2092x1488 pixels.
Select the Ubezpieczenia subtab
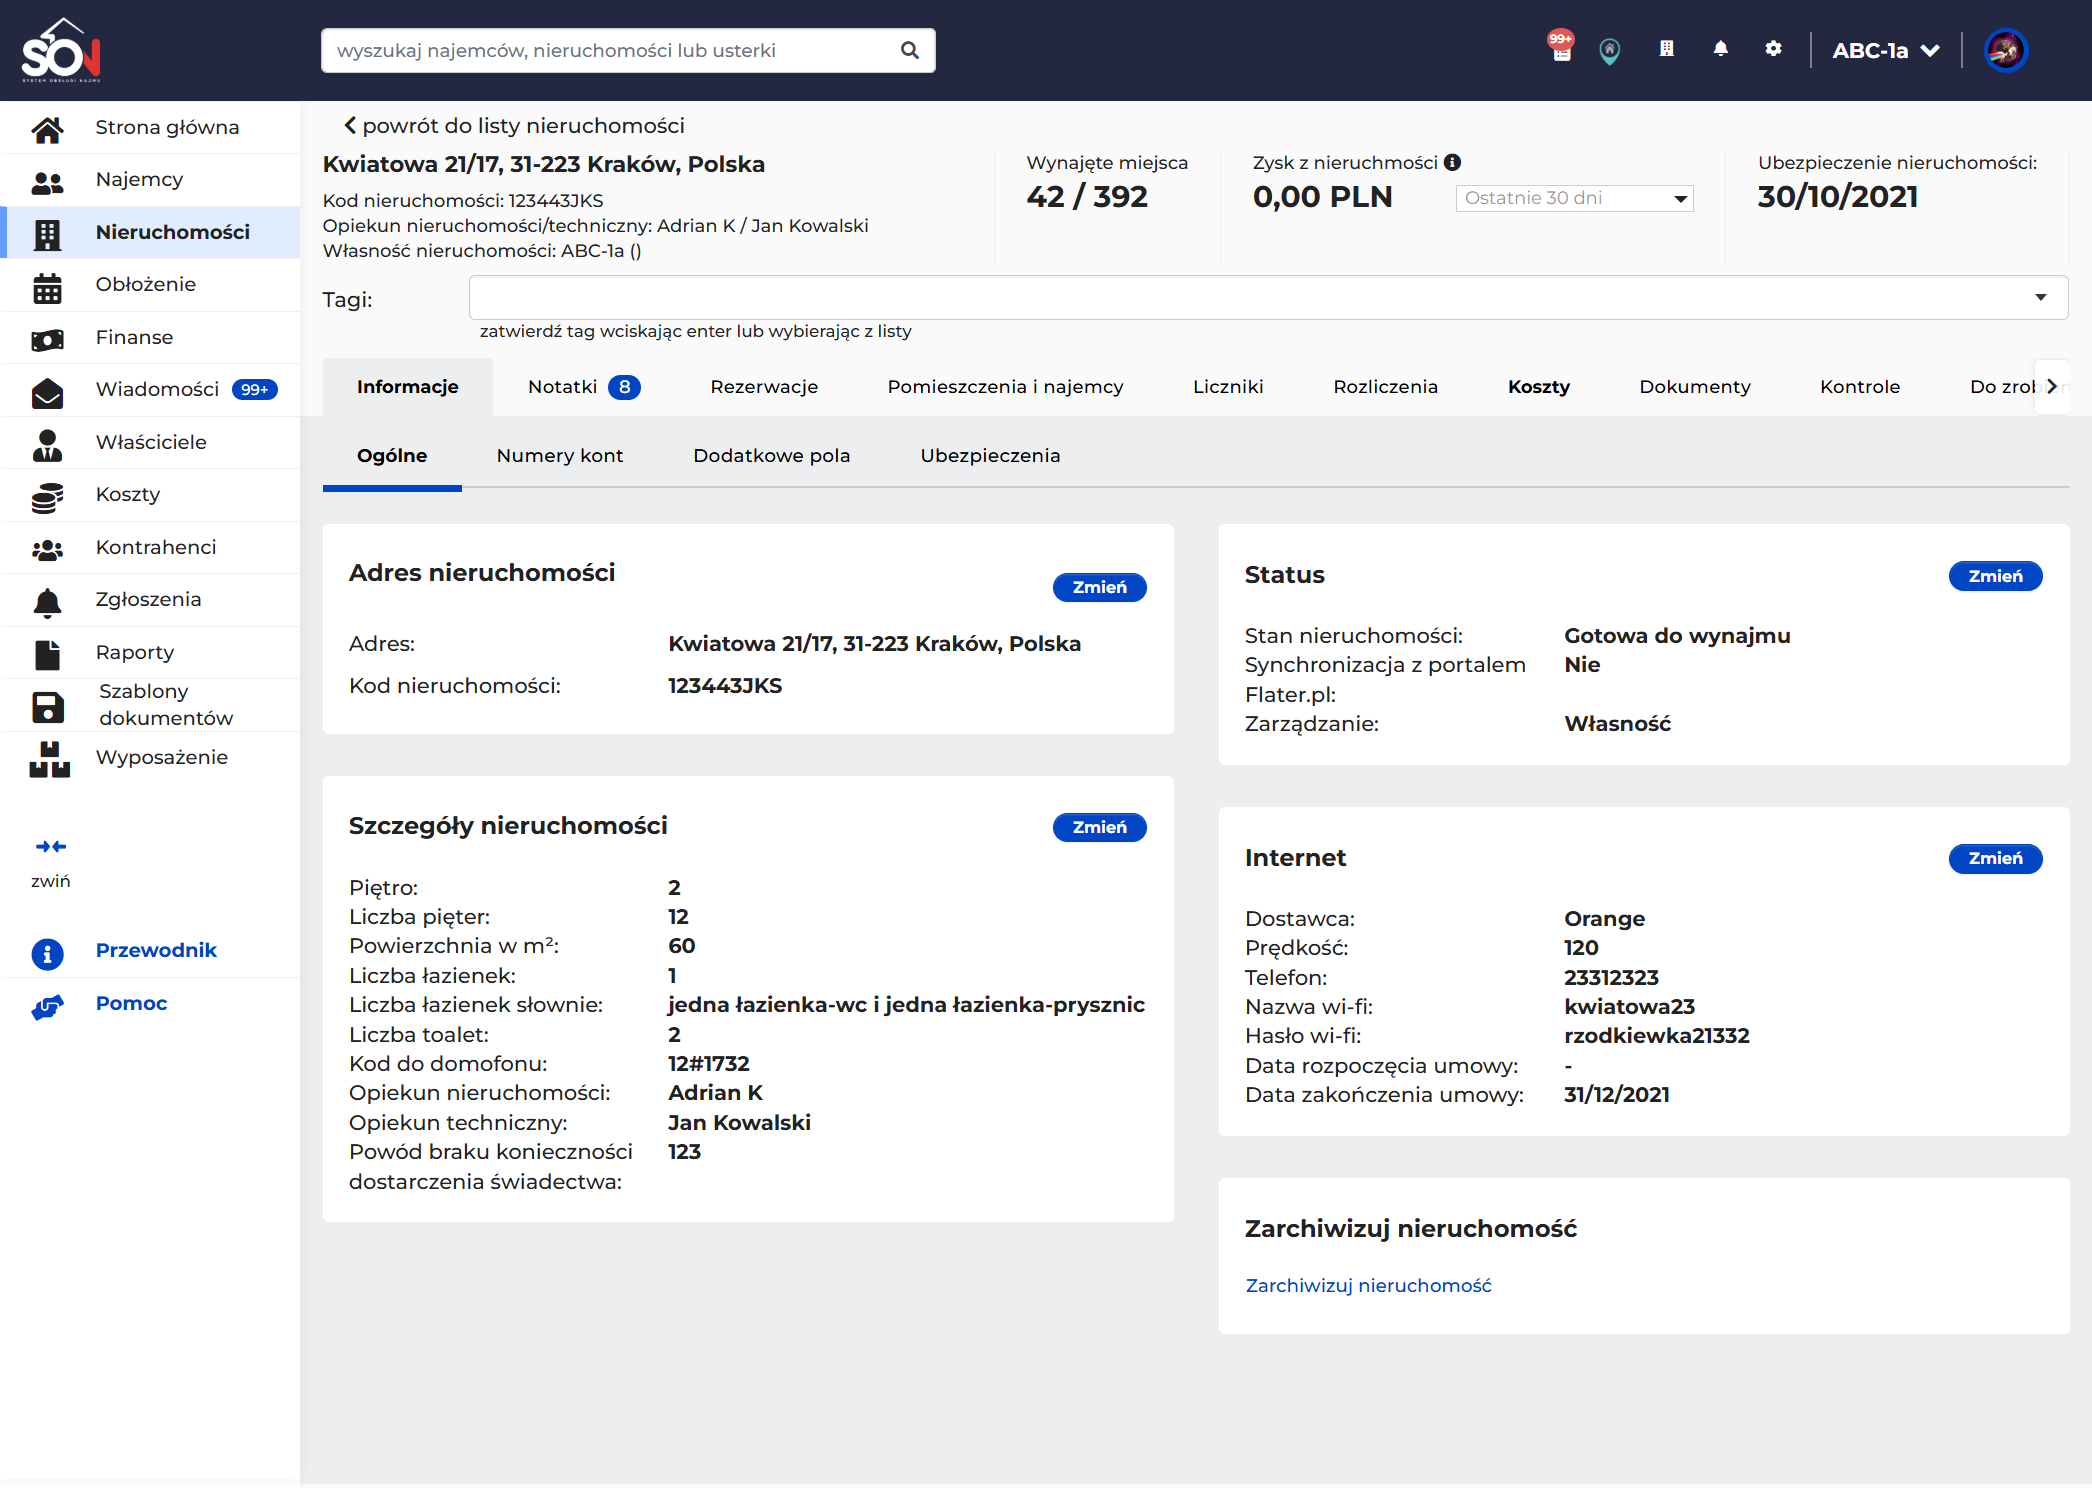coord(990,456)
